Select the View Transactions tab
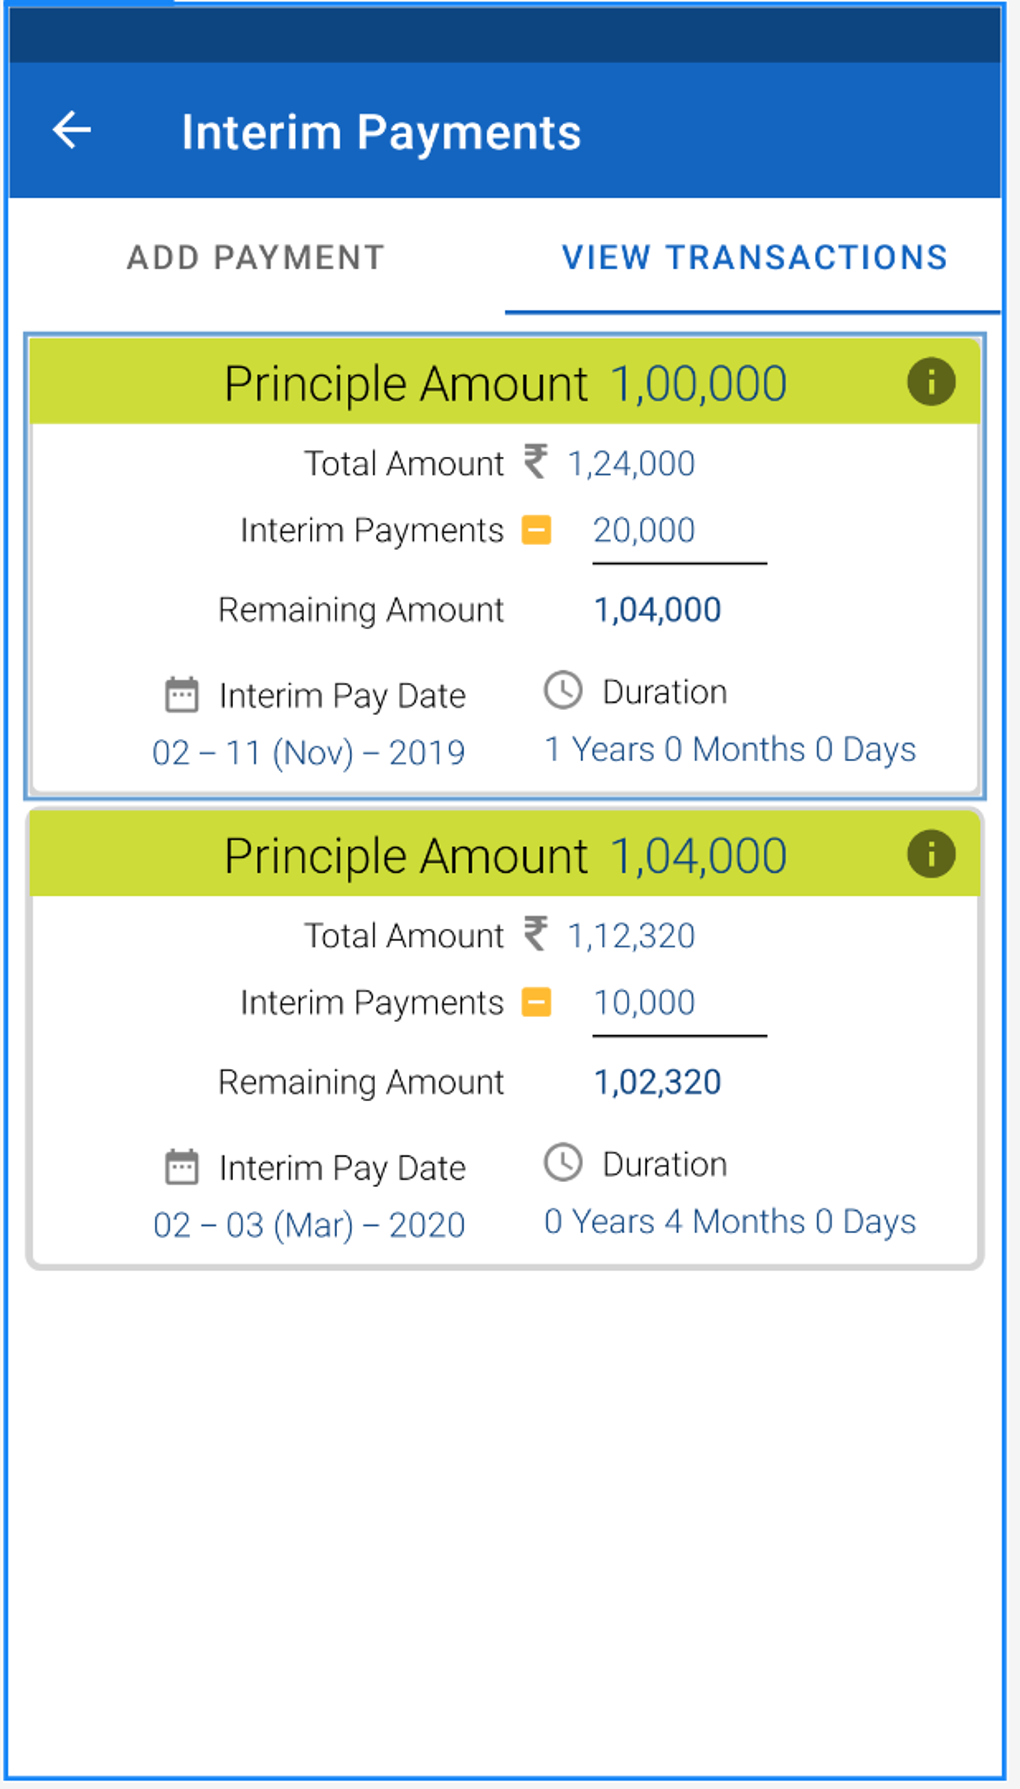This screenshot has width=1020, height=1789. (754, 257)
